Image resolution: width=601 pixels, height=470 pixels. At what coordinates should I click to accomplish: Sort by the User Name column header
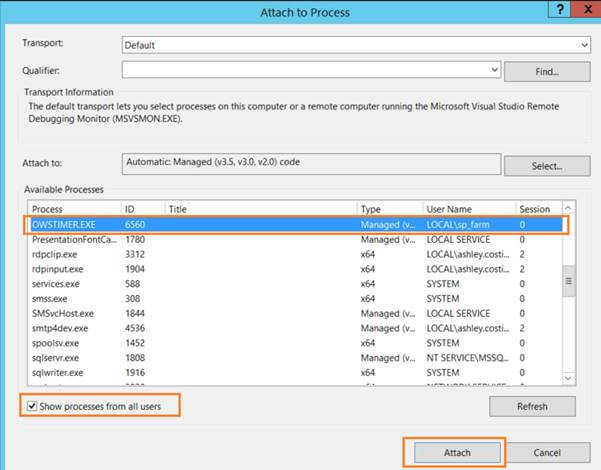[x=470, y=209]
